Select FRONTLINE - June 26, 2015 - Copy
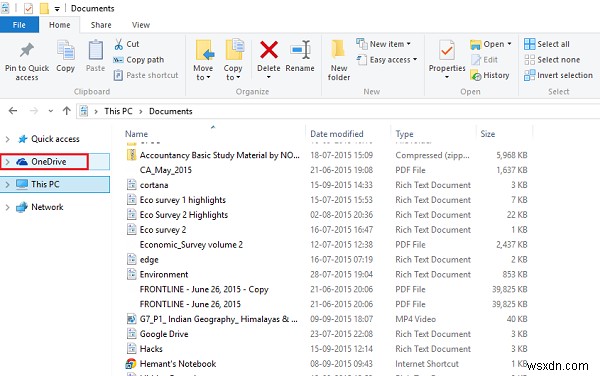Image resolution: width=600 pixels, height=376 pixels. pos(204,290)
